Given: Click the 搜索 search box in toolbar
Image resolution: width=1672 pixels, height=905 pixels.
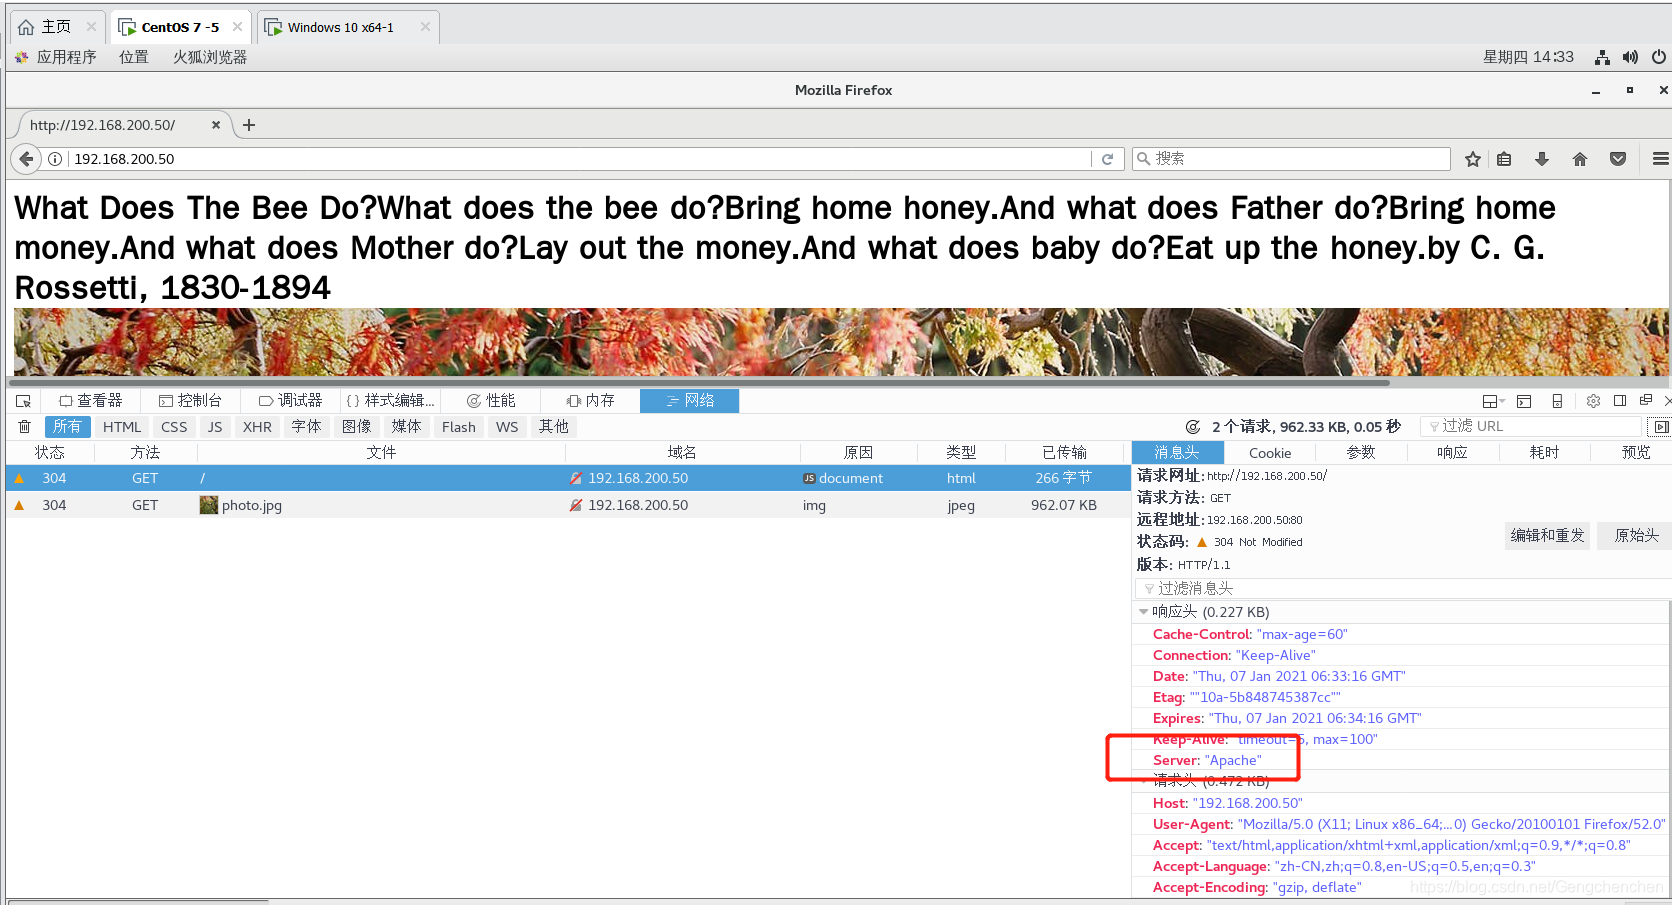Looking at the screenshot, I should (1291, 159).
